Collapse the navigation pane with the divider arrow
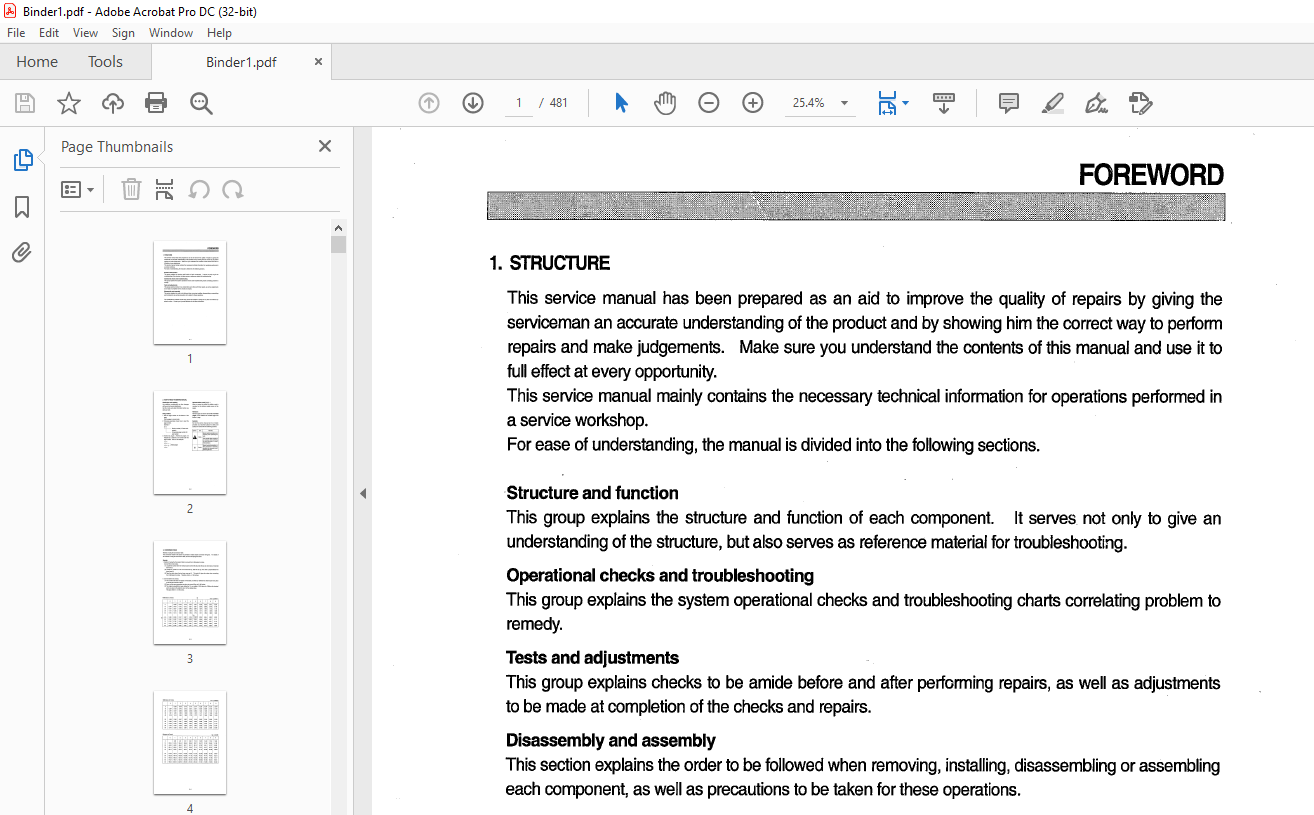Viewport: 1314px width, 815px height. coord(363,493)
